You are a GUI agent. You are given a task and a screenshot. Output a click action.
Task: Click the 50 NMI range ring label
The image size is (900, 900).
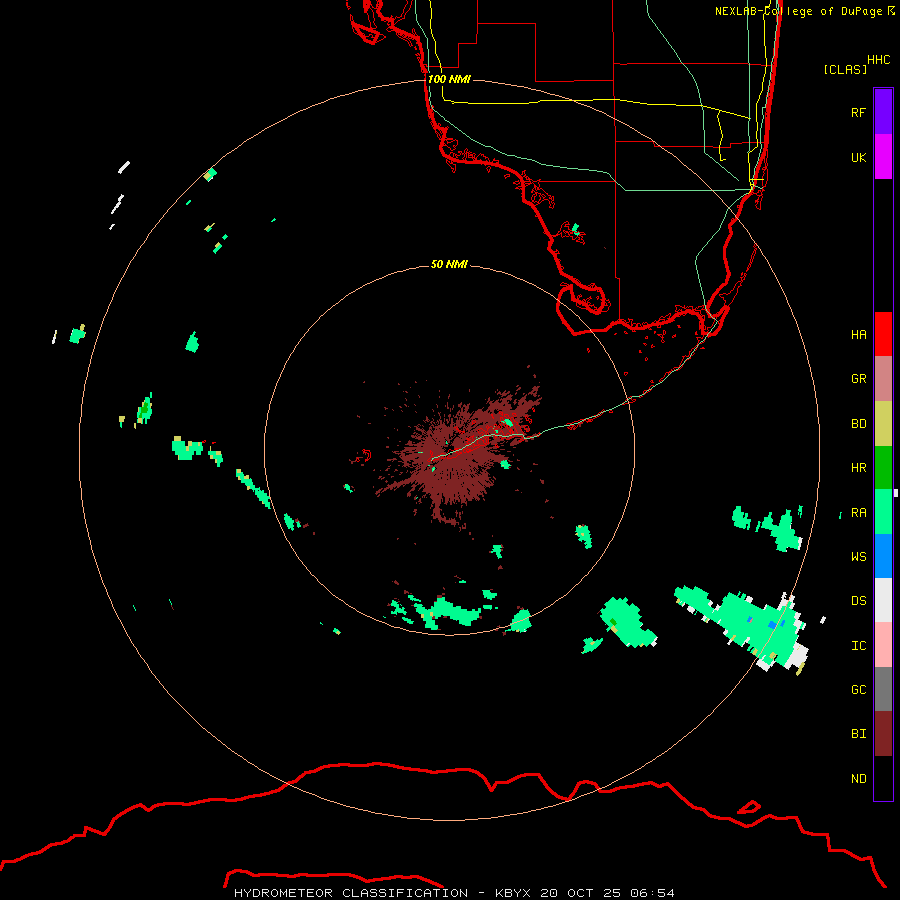pyautogui.click(x=449, y=264)
